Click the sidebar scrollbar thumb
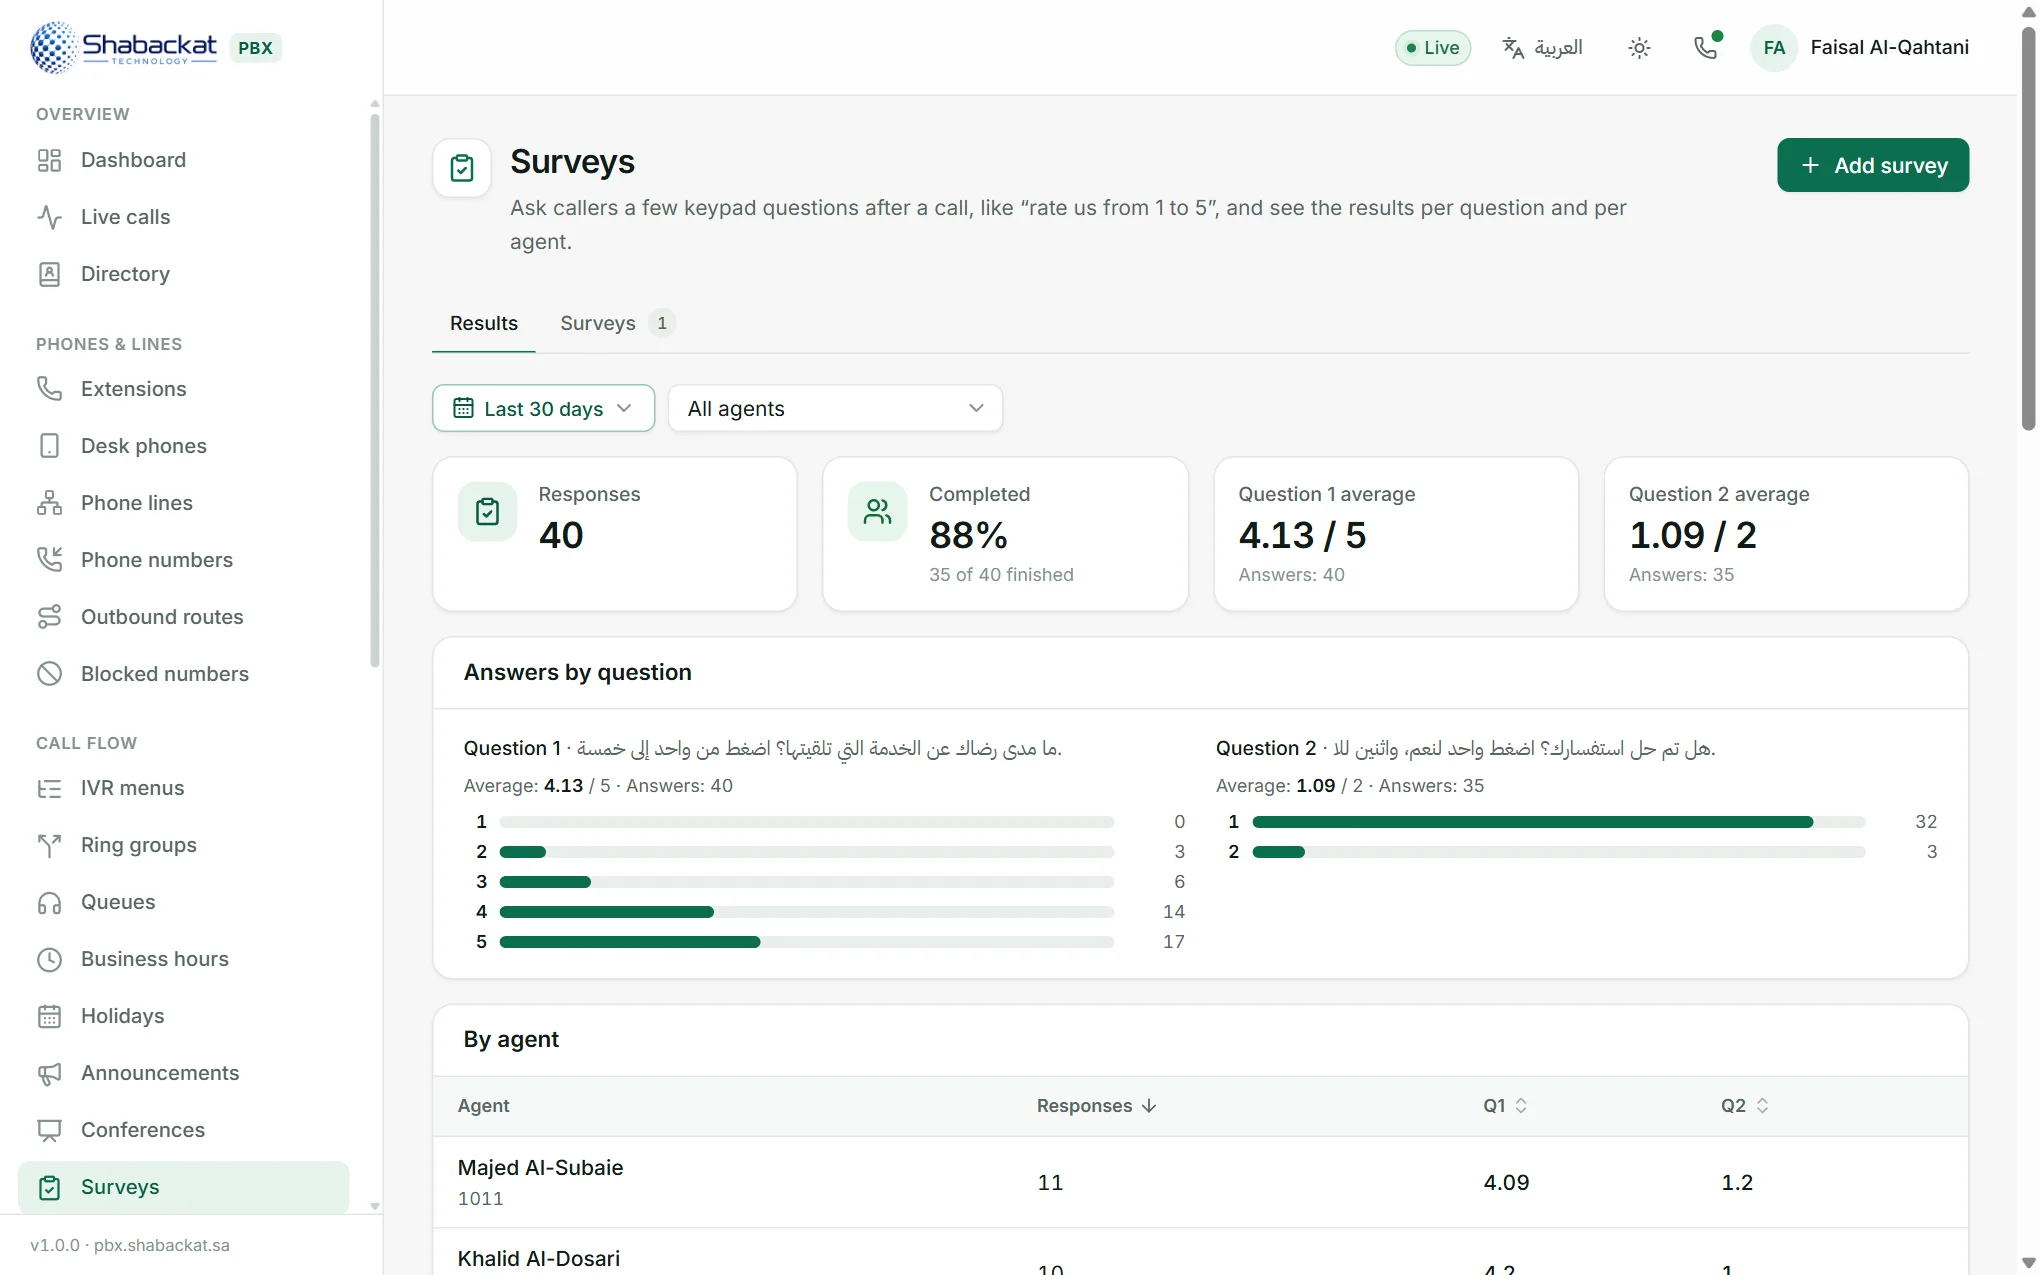Screen dimensions: 2040x1275 [375, 390]
